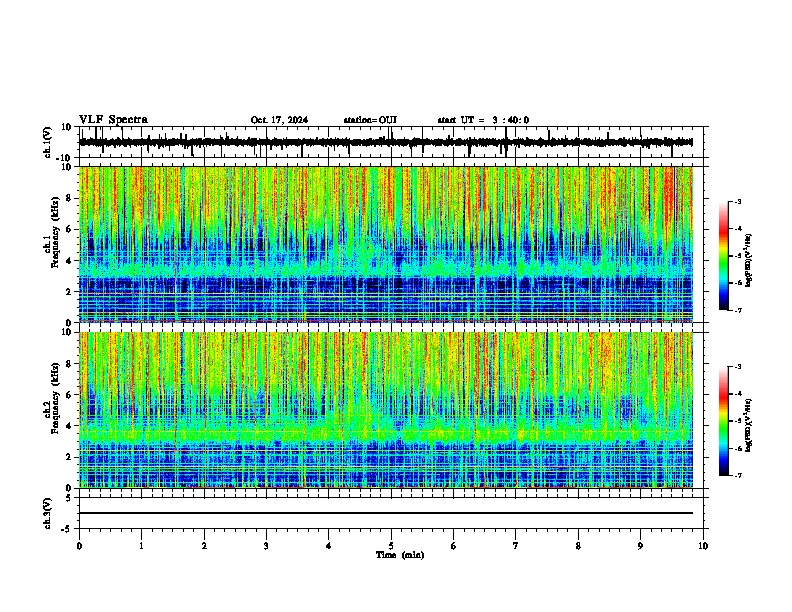Click the ch.2 color scale bar
This screenshot has height=612, width=792.
pyautogui.click(x=724, y=421)
